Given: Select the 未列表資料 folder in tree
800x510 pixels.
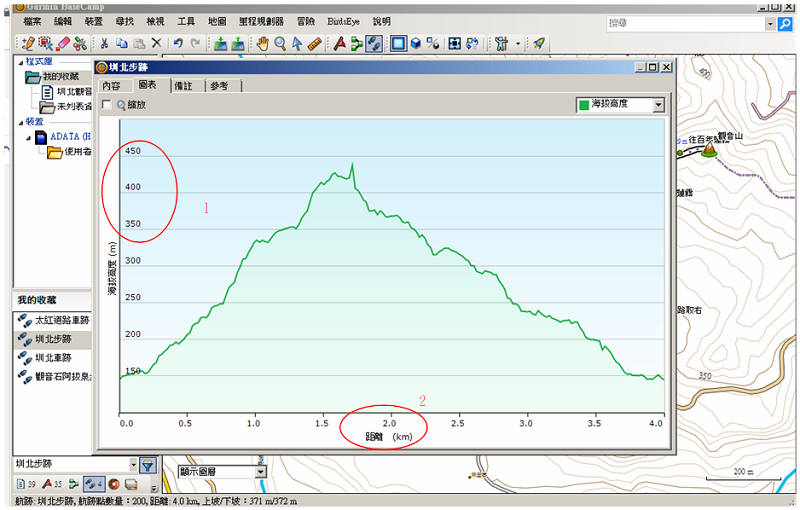Looking at the screenshot, I should pyautogui.click(x=66, y=107).
